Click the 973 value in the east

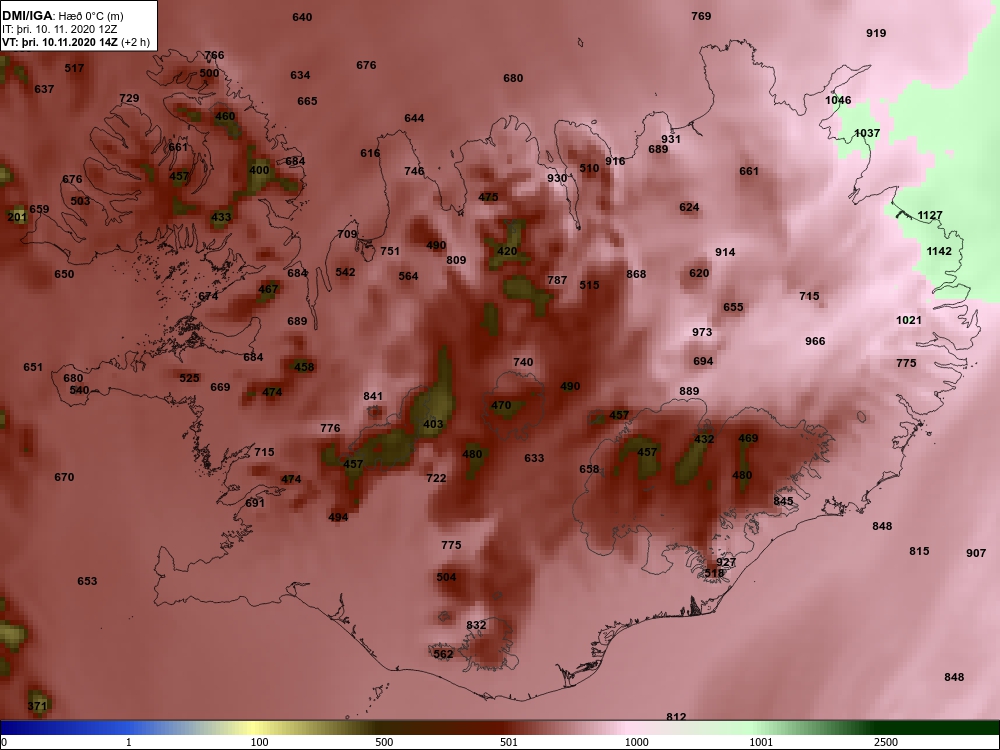[x=702, y=332]
